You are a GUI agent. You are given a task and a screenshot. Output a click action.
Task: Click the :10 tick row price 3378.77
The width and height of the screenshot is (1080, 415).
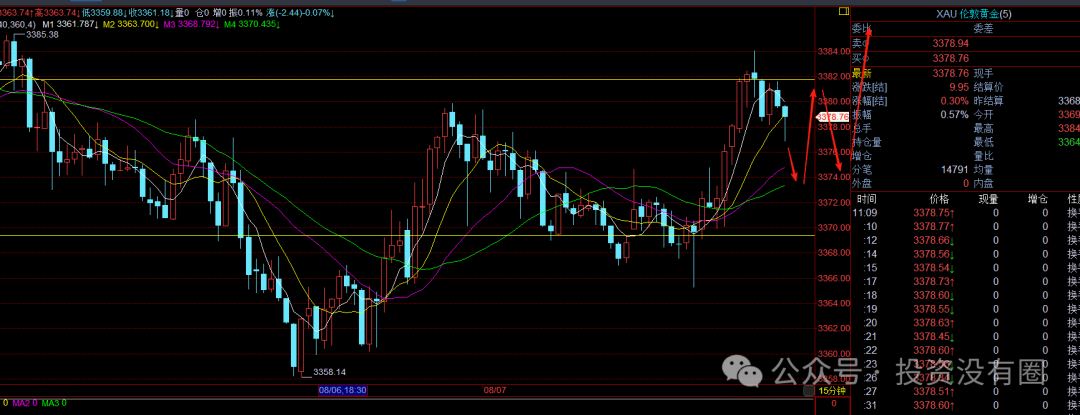pos(933,226)
